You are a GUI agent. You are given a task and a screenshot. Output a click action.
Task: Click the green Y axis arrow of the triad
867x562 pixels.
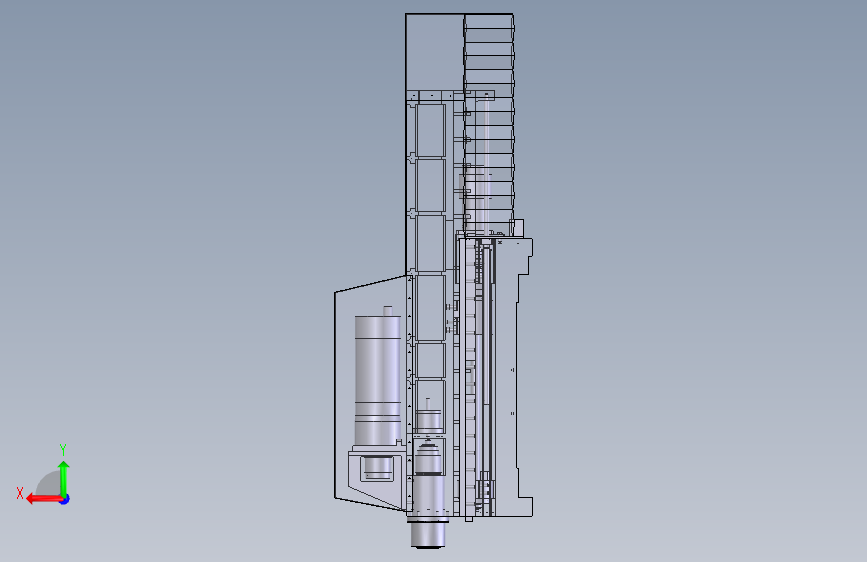64,478
